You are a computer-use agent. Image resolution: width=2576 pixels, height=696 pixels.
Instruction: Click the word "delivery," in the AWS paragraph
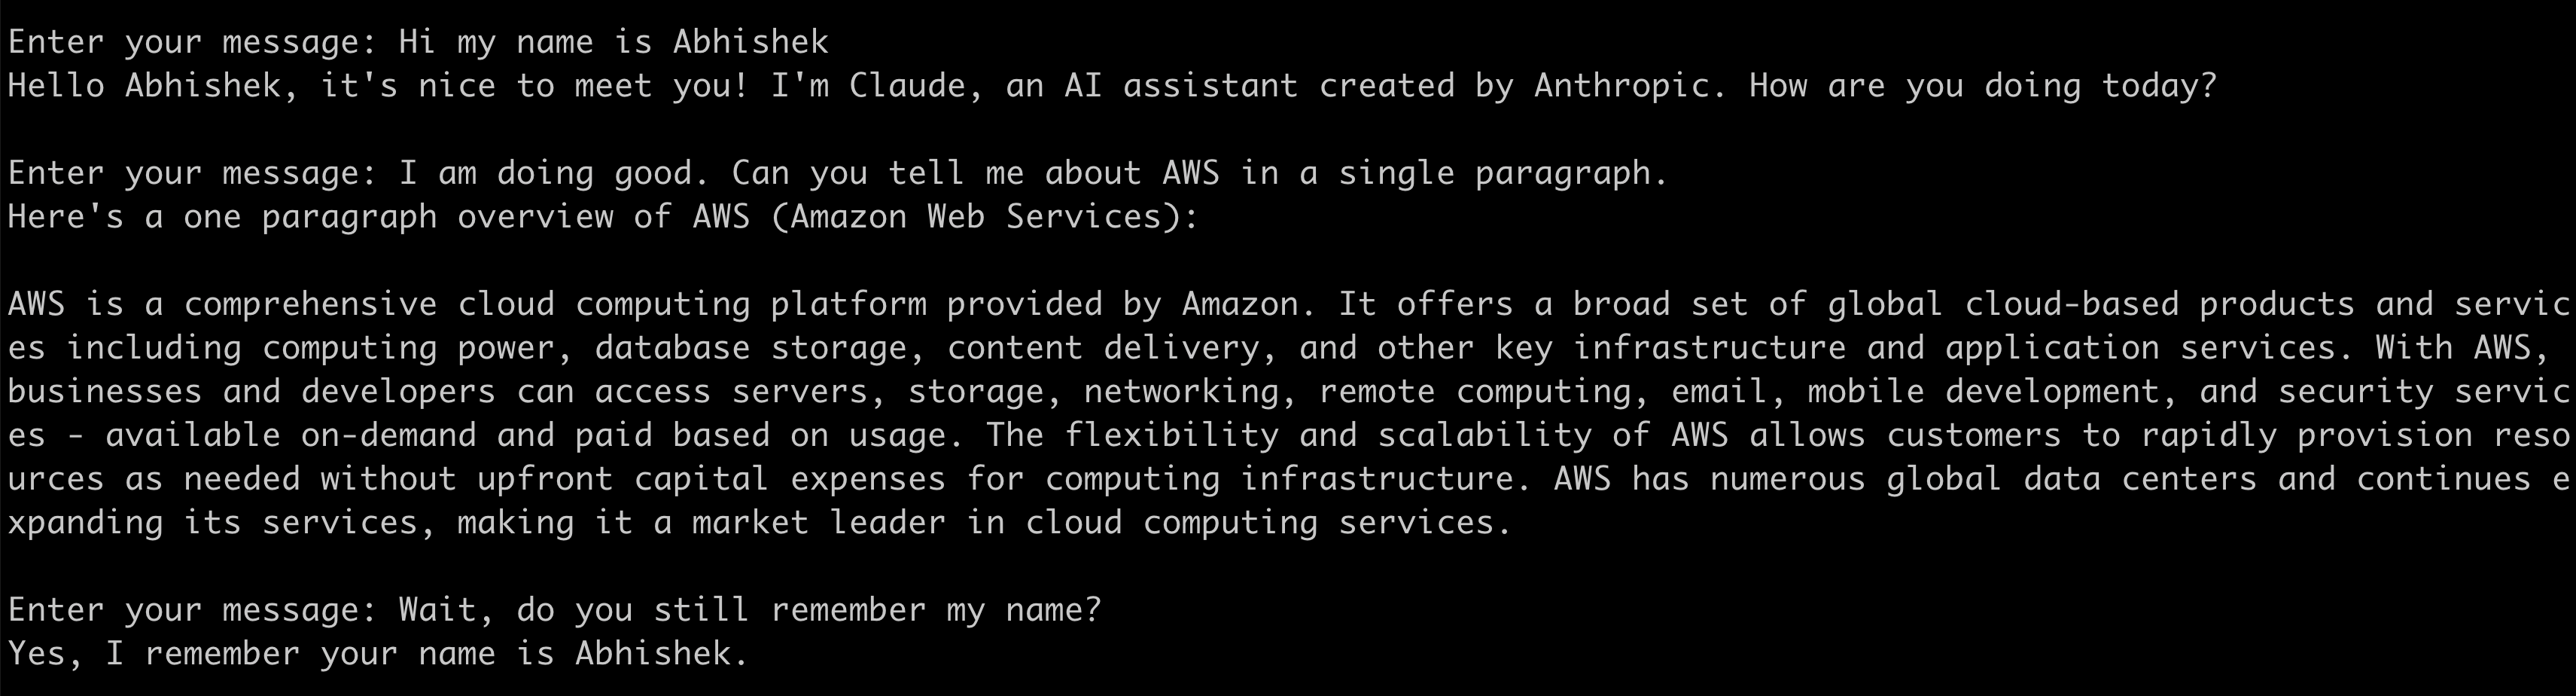(1191, 348)
